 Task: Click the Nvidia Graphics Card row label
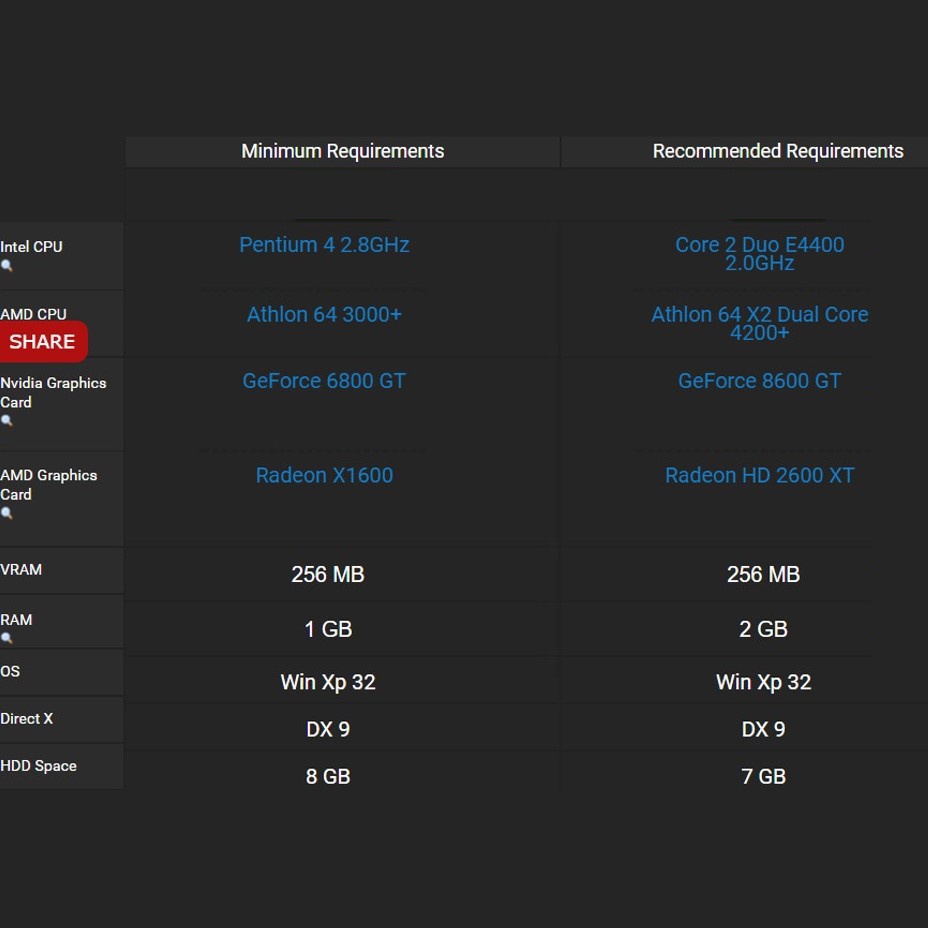53,392
